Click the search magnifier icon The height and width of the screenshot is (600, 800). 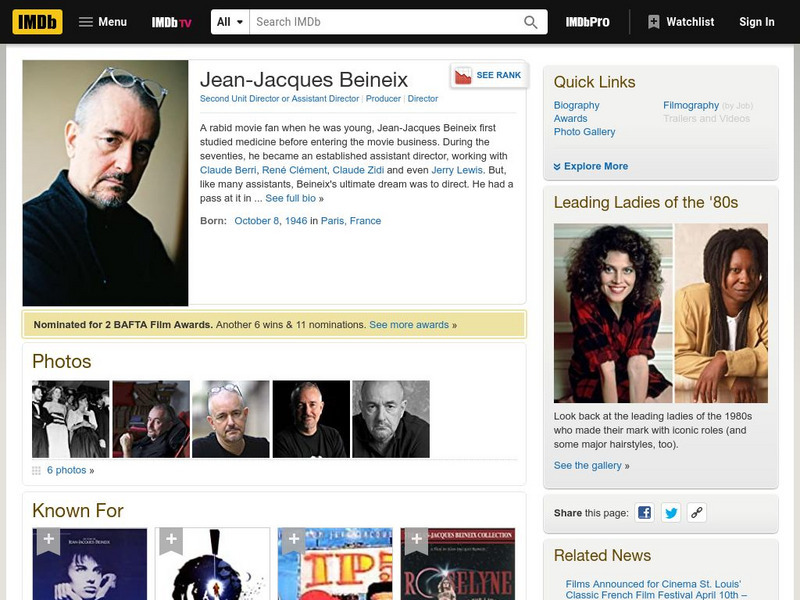pos(530,19)
